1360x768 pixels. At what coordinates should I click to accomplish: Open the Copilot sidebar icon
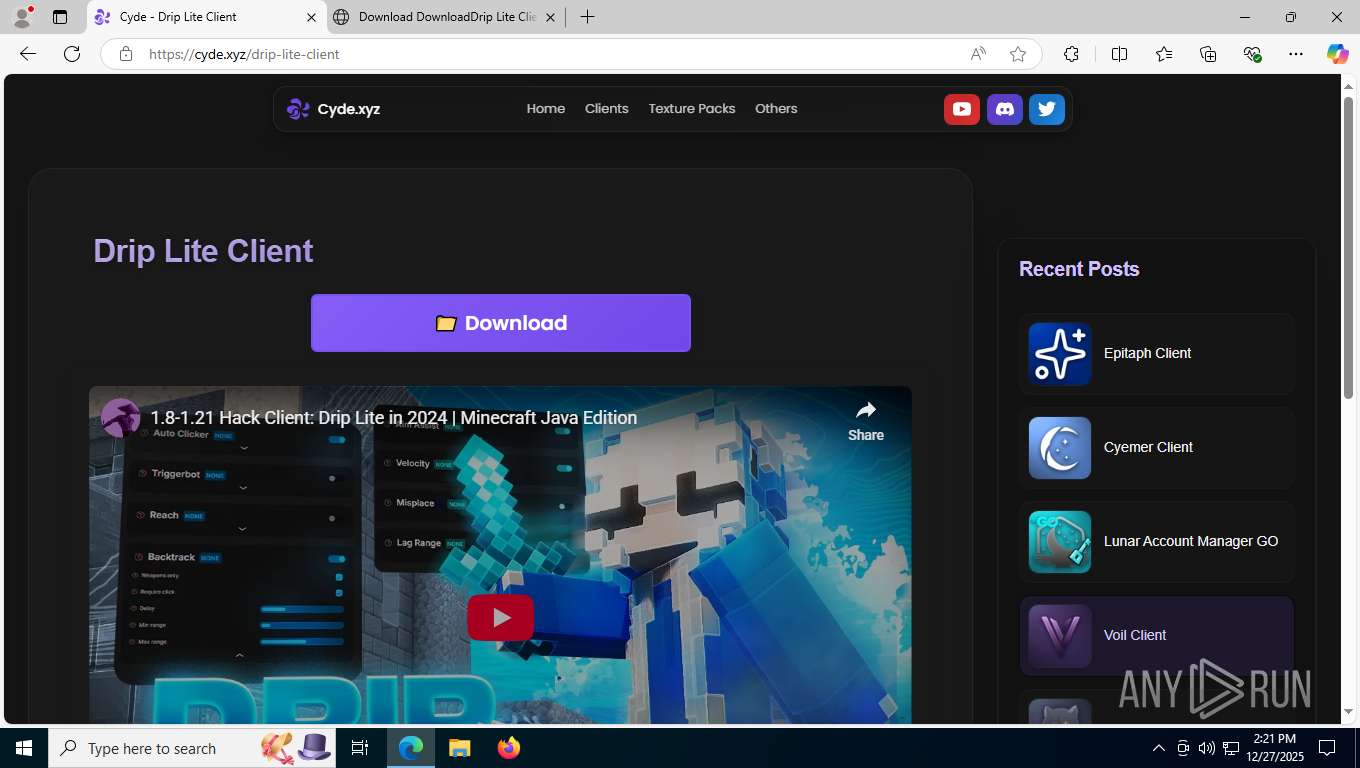point(1337,54)
